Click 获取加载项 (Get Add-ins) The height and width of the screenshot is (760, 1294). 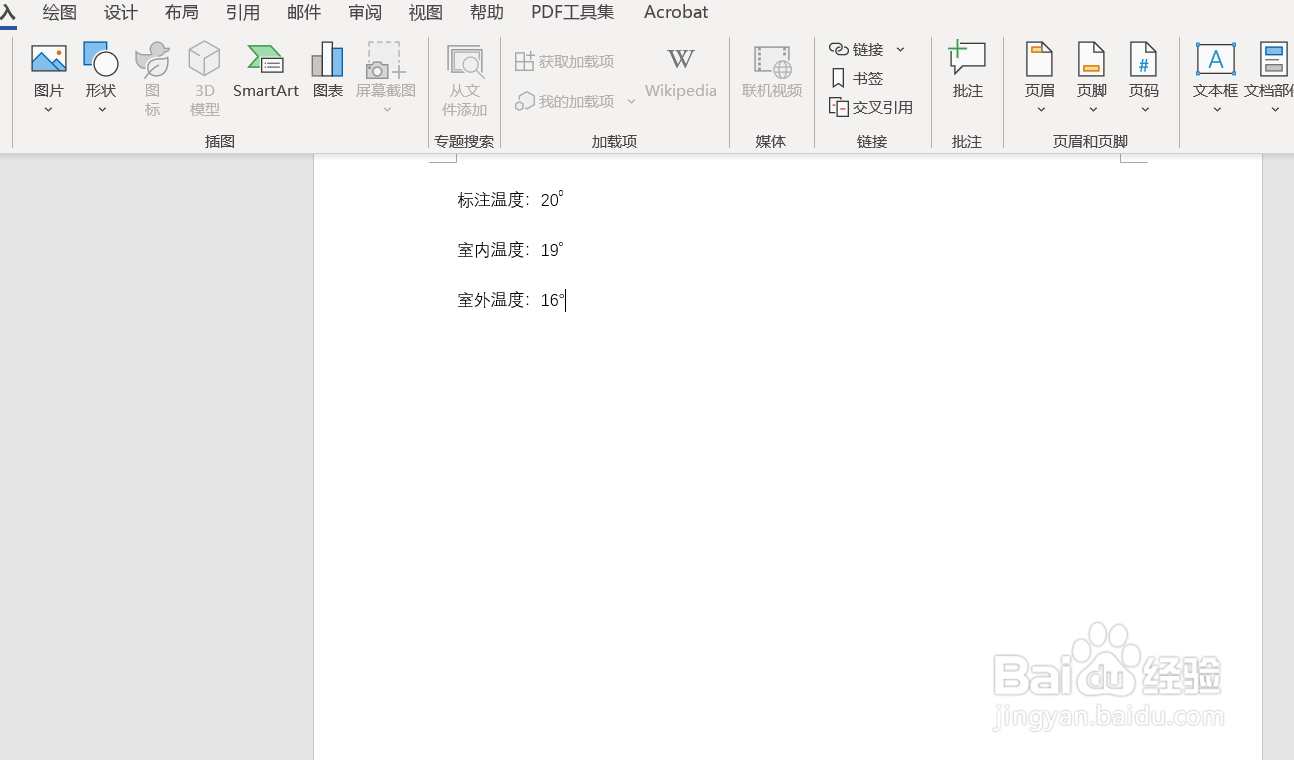pos(565,62)
